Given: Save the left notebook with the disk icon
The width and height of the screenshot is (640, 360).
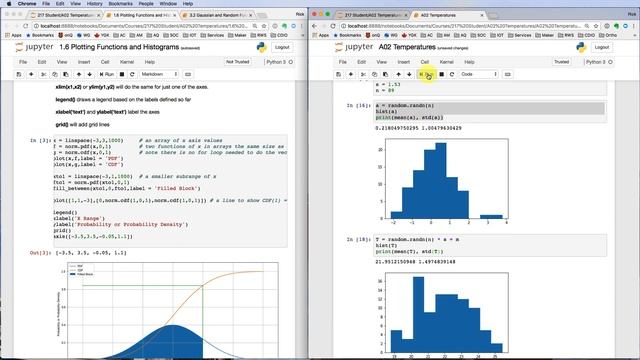Looking at the screenshot, I should [19, 74].
